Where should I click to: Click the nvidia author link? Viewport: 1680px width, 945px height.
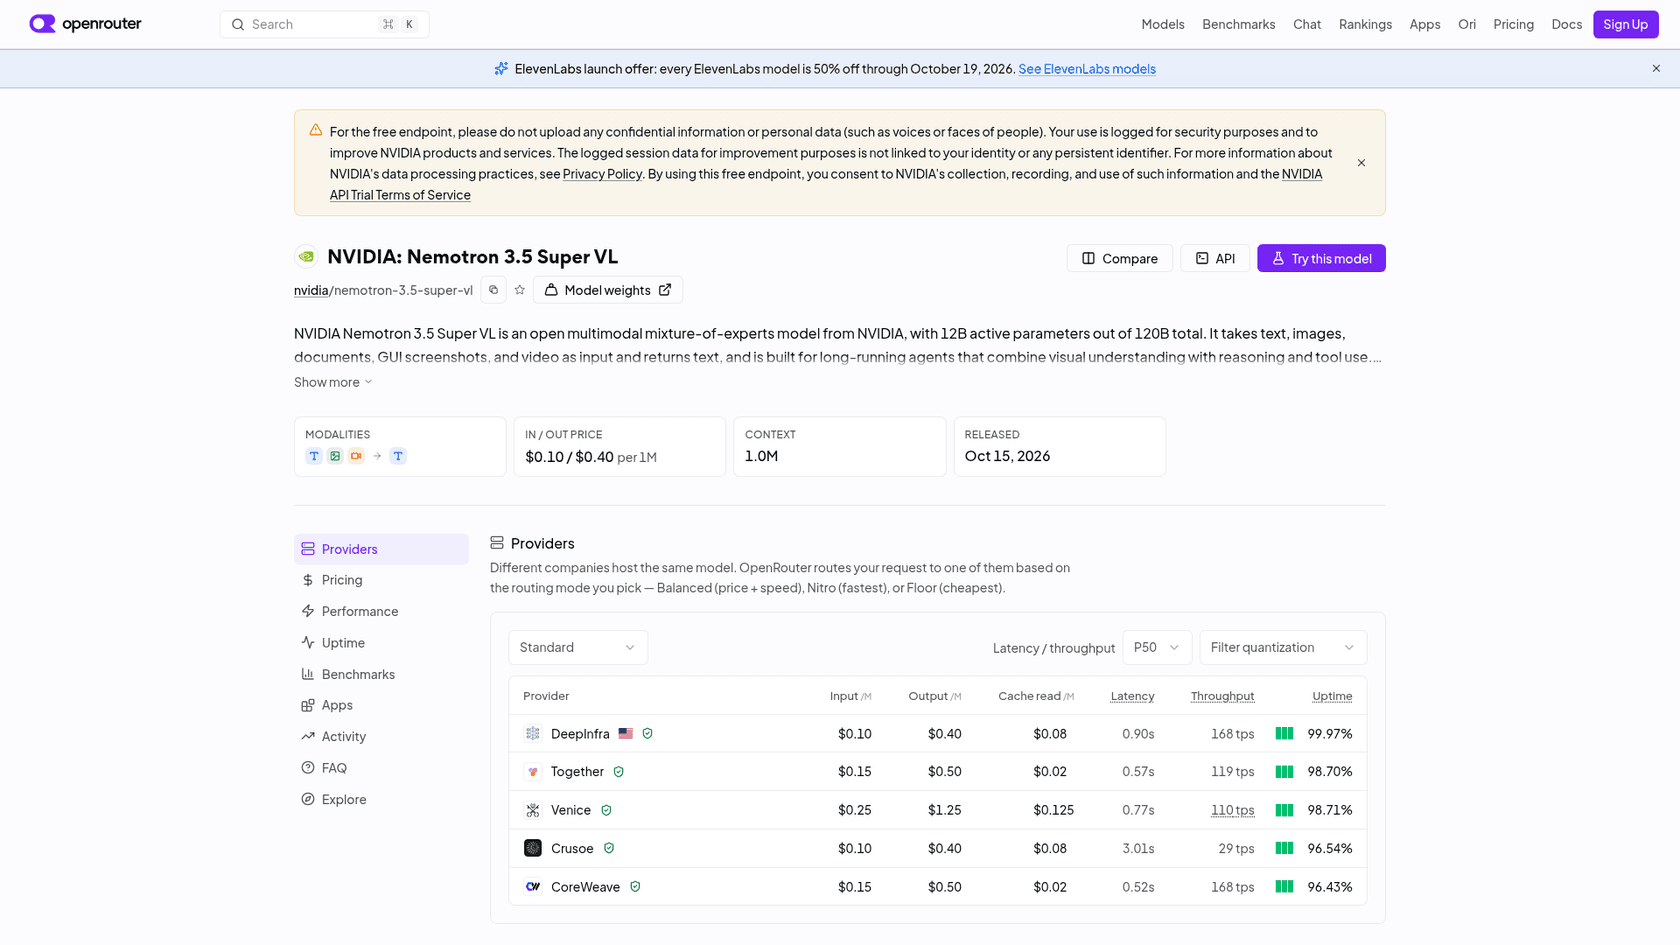coord(311,290)
